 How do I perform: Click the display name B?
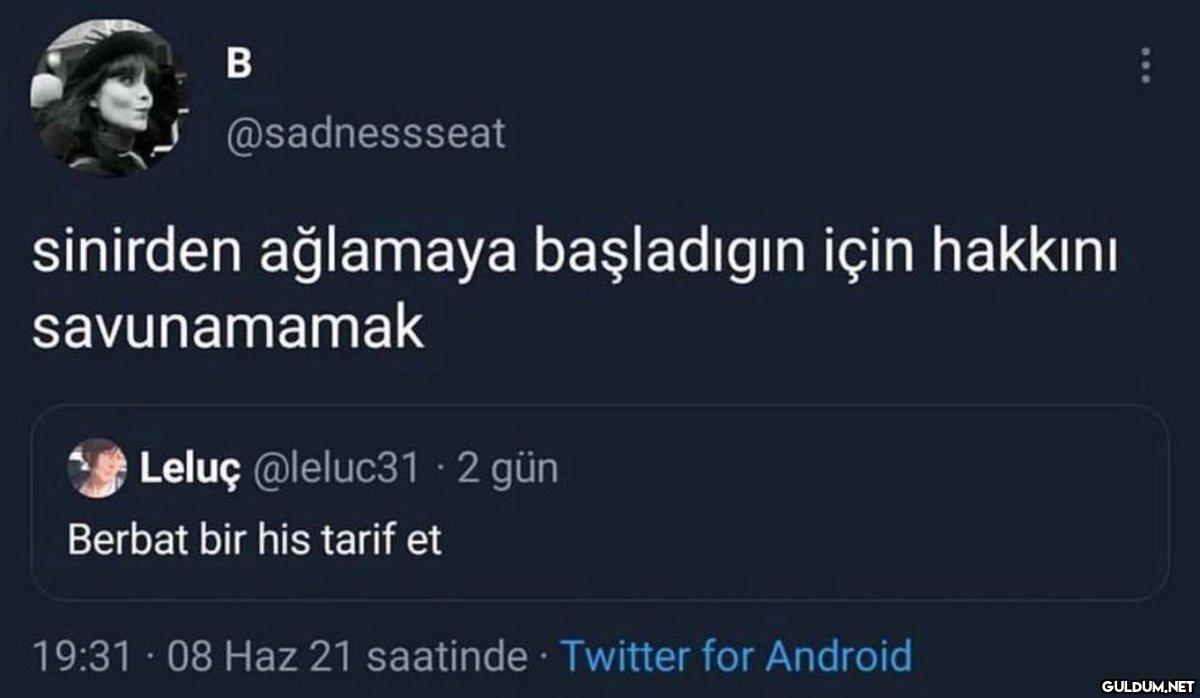[239, 63]
